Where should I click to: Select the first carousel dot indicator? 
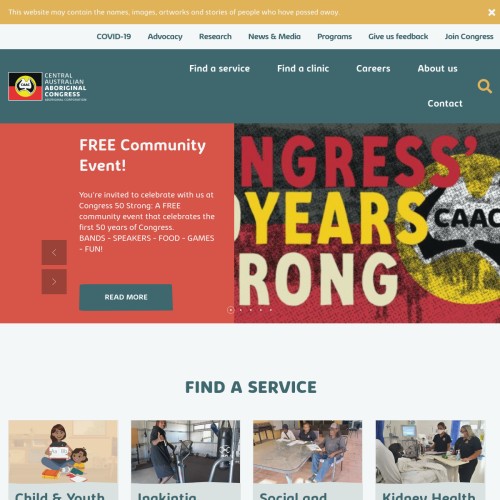tap(231, 310)
